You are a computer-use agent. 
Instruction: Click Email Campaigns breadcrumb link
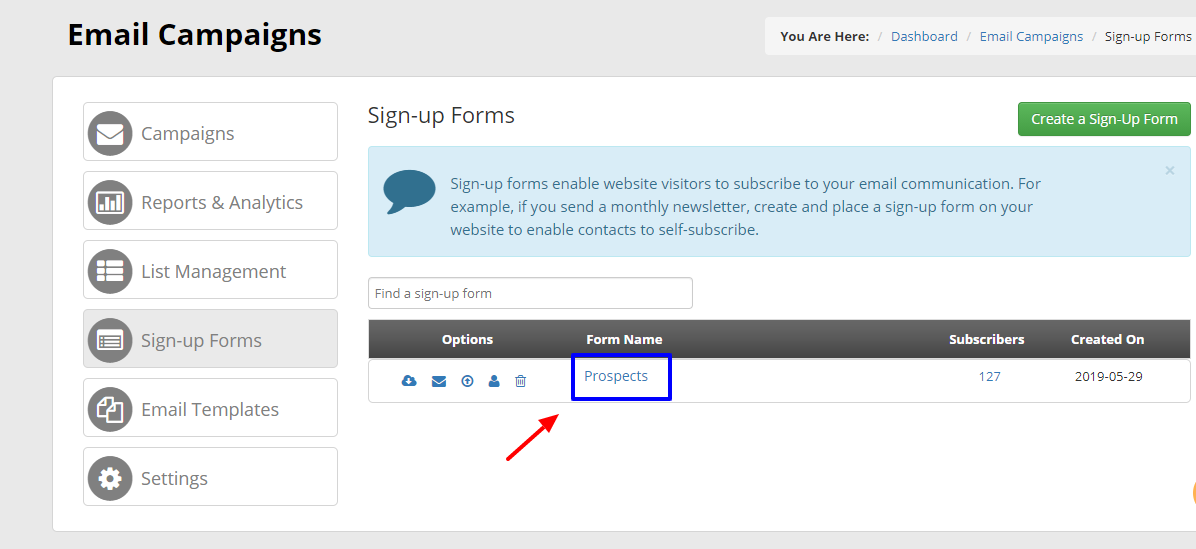click(1031, 37)
